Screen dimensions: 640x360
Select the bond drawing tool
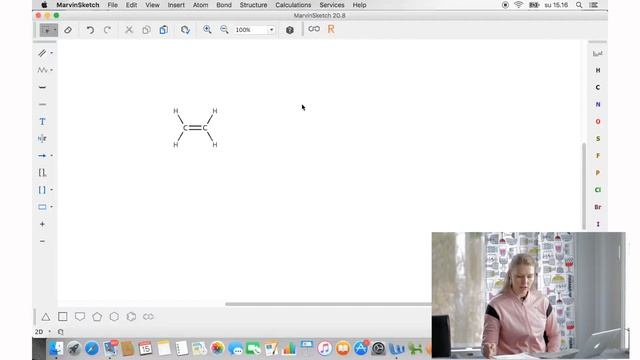[x=42, y=53]
